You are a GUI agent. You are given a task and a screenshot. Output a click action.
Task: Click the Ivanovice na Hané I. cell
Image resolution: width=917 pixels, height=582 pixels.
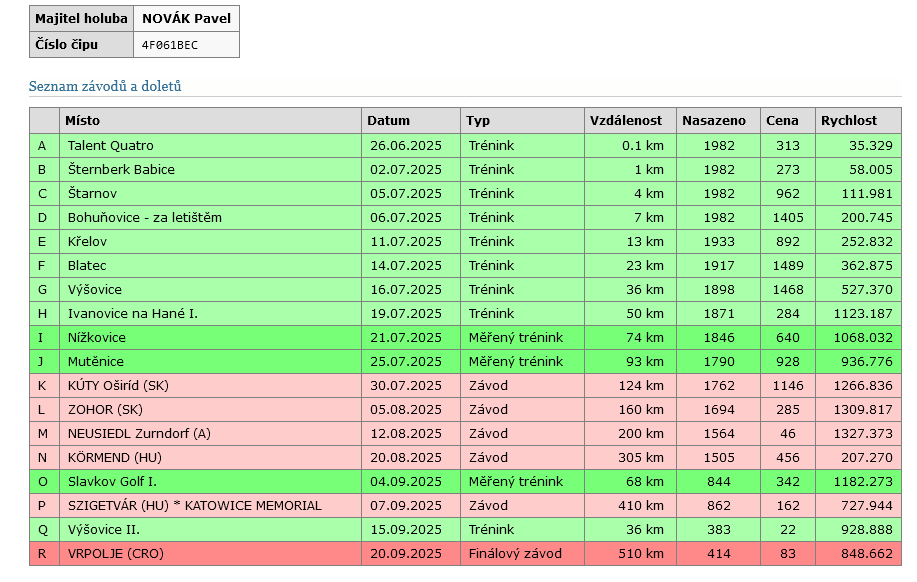pos(132,314)
